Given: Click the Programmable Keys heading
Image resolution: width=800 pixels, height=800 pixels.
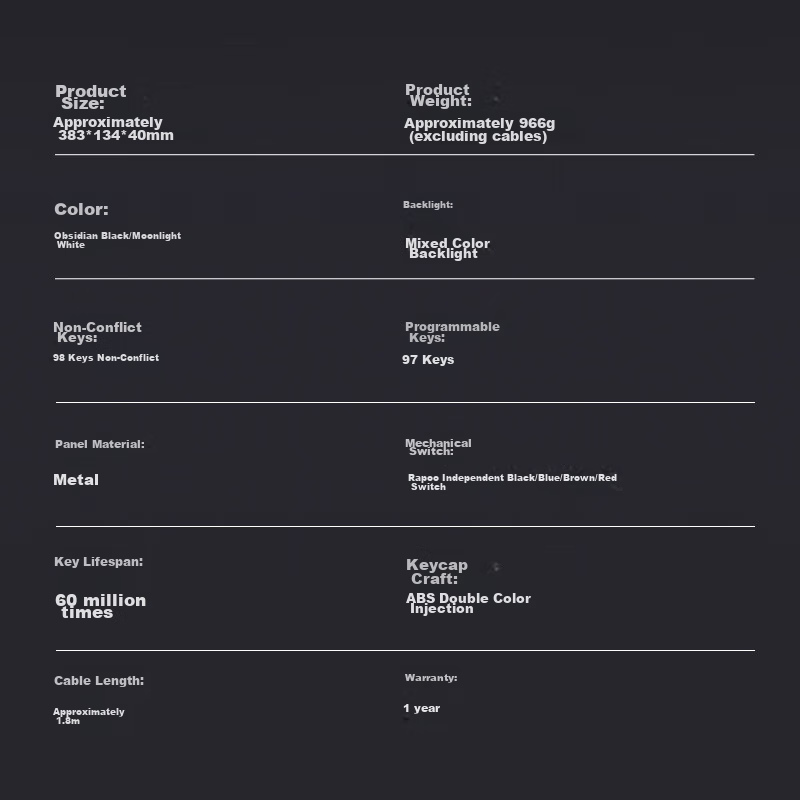Looking at the screenshot, I should (x=451, y=332).
